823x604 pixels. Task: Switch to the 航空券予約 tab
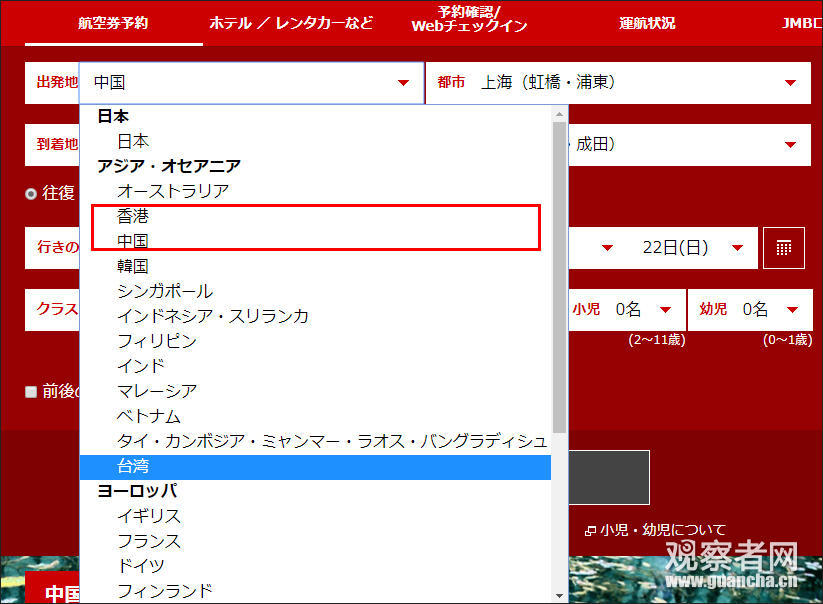(113, 23)
